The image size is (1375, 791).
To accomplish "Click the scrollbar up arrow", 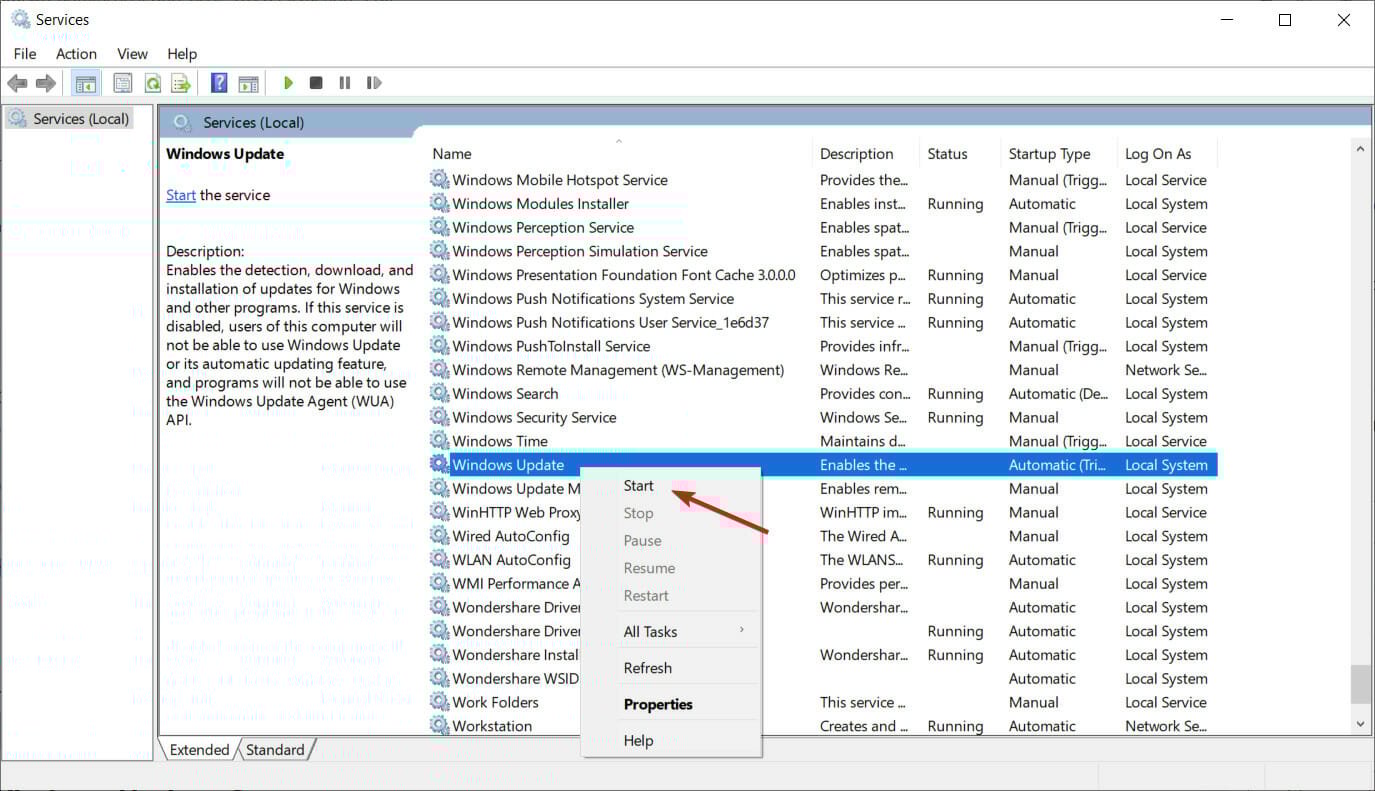I will pyautogui.click(x=1360, y=149).
